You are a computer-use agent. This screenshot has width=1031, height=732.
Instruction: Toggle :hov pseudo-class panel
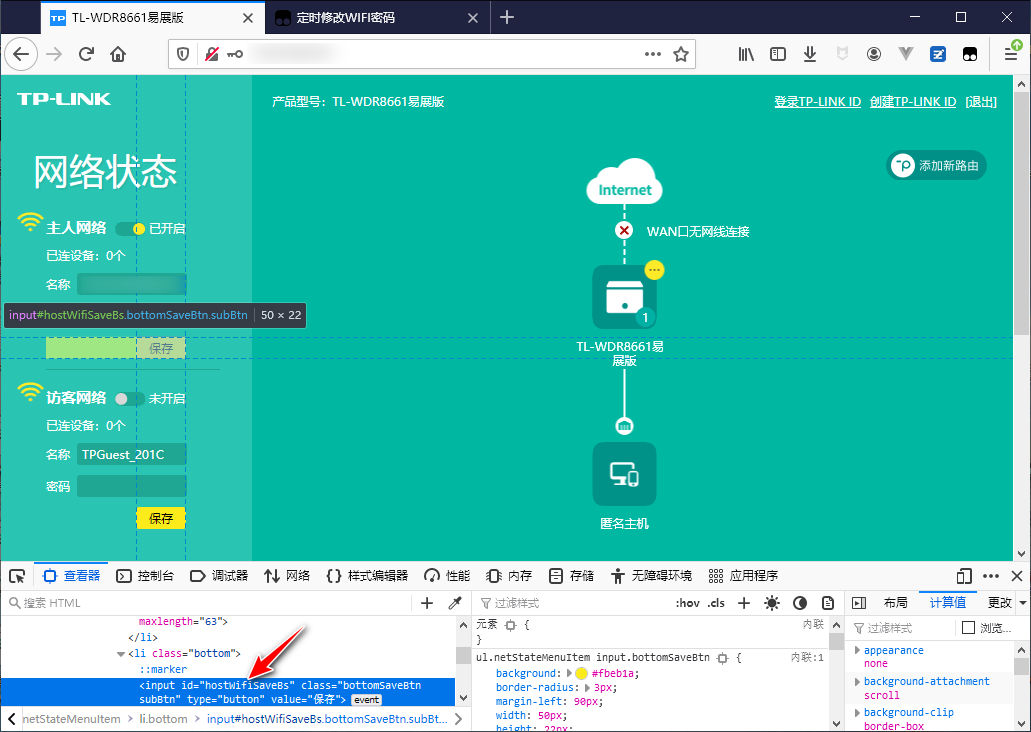coord(687,603)
